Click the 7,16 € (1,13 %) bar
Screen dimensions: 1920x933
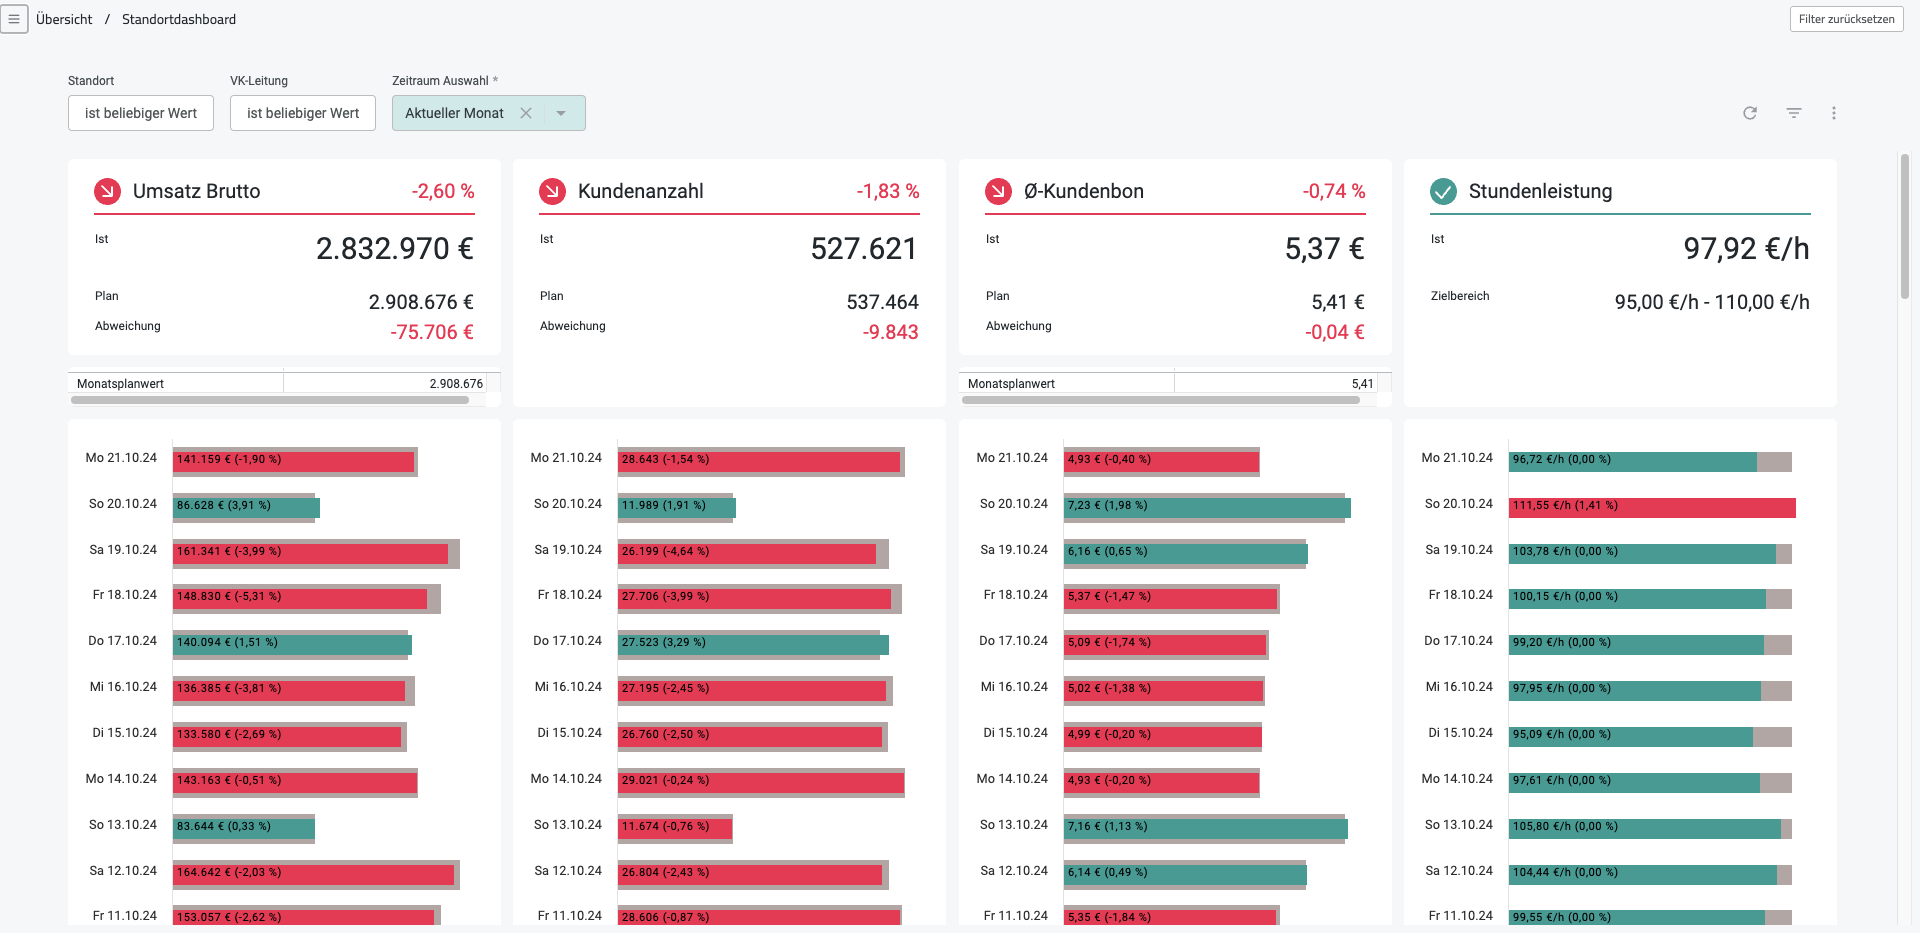point(1206,827)
